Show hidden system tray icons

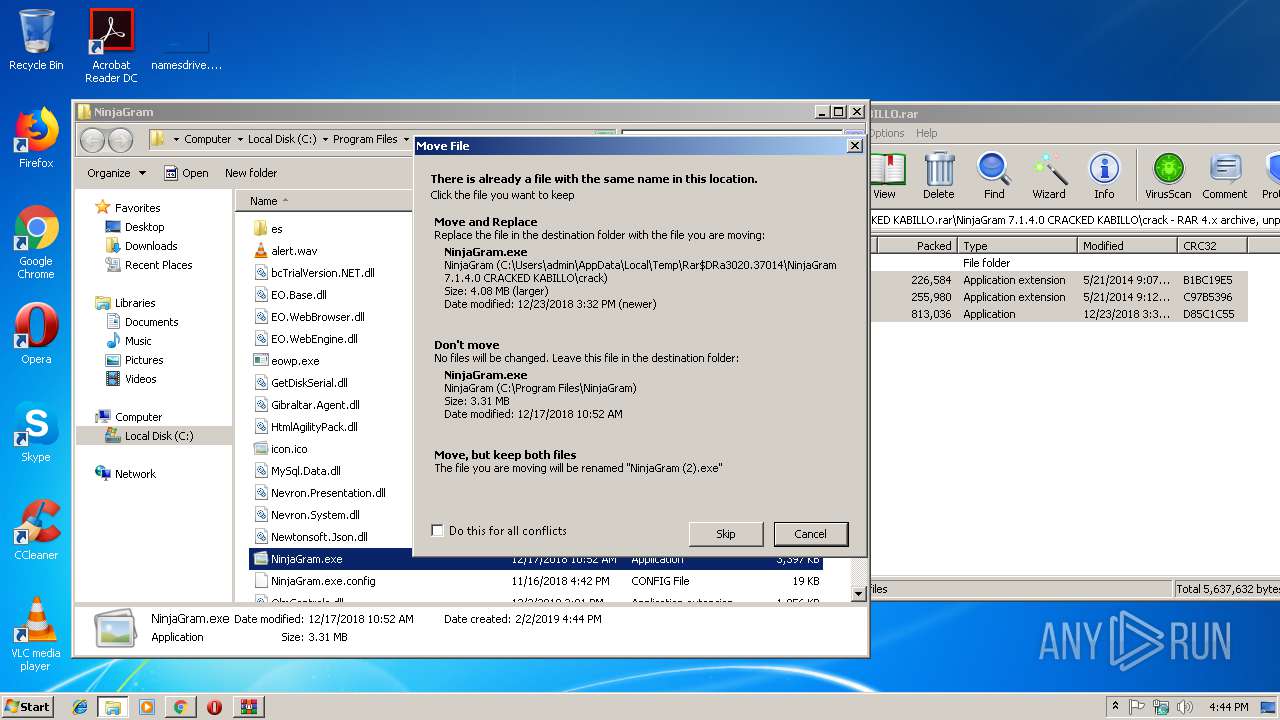pos(1116,706)
